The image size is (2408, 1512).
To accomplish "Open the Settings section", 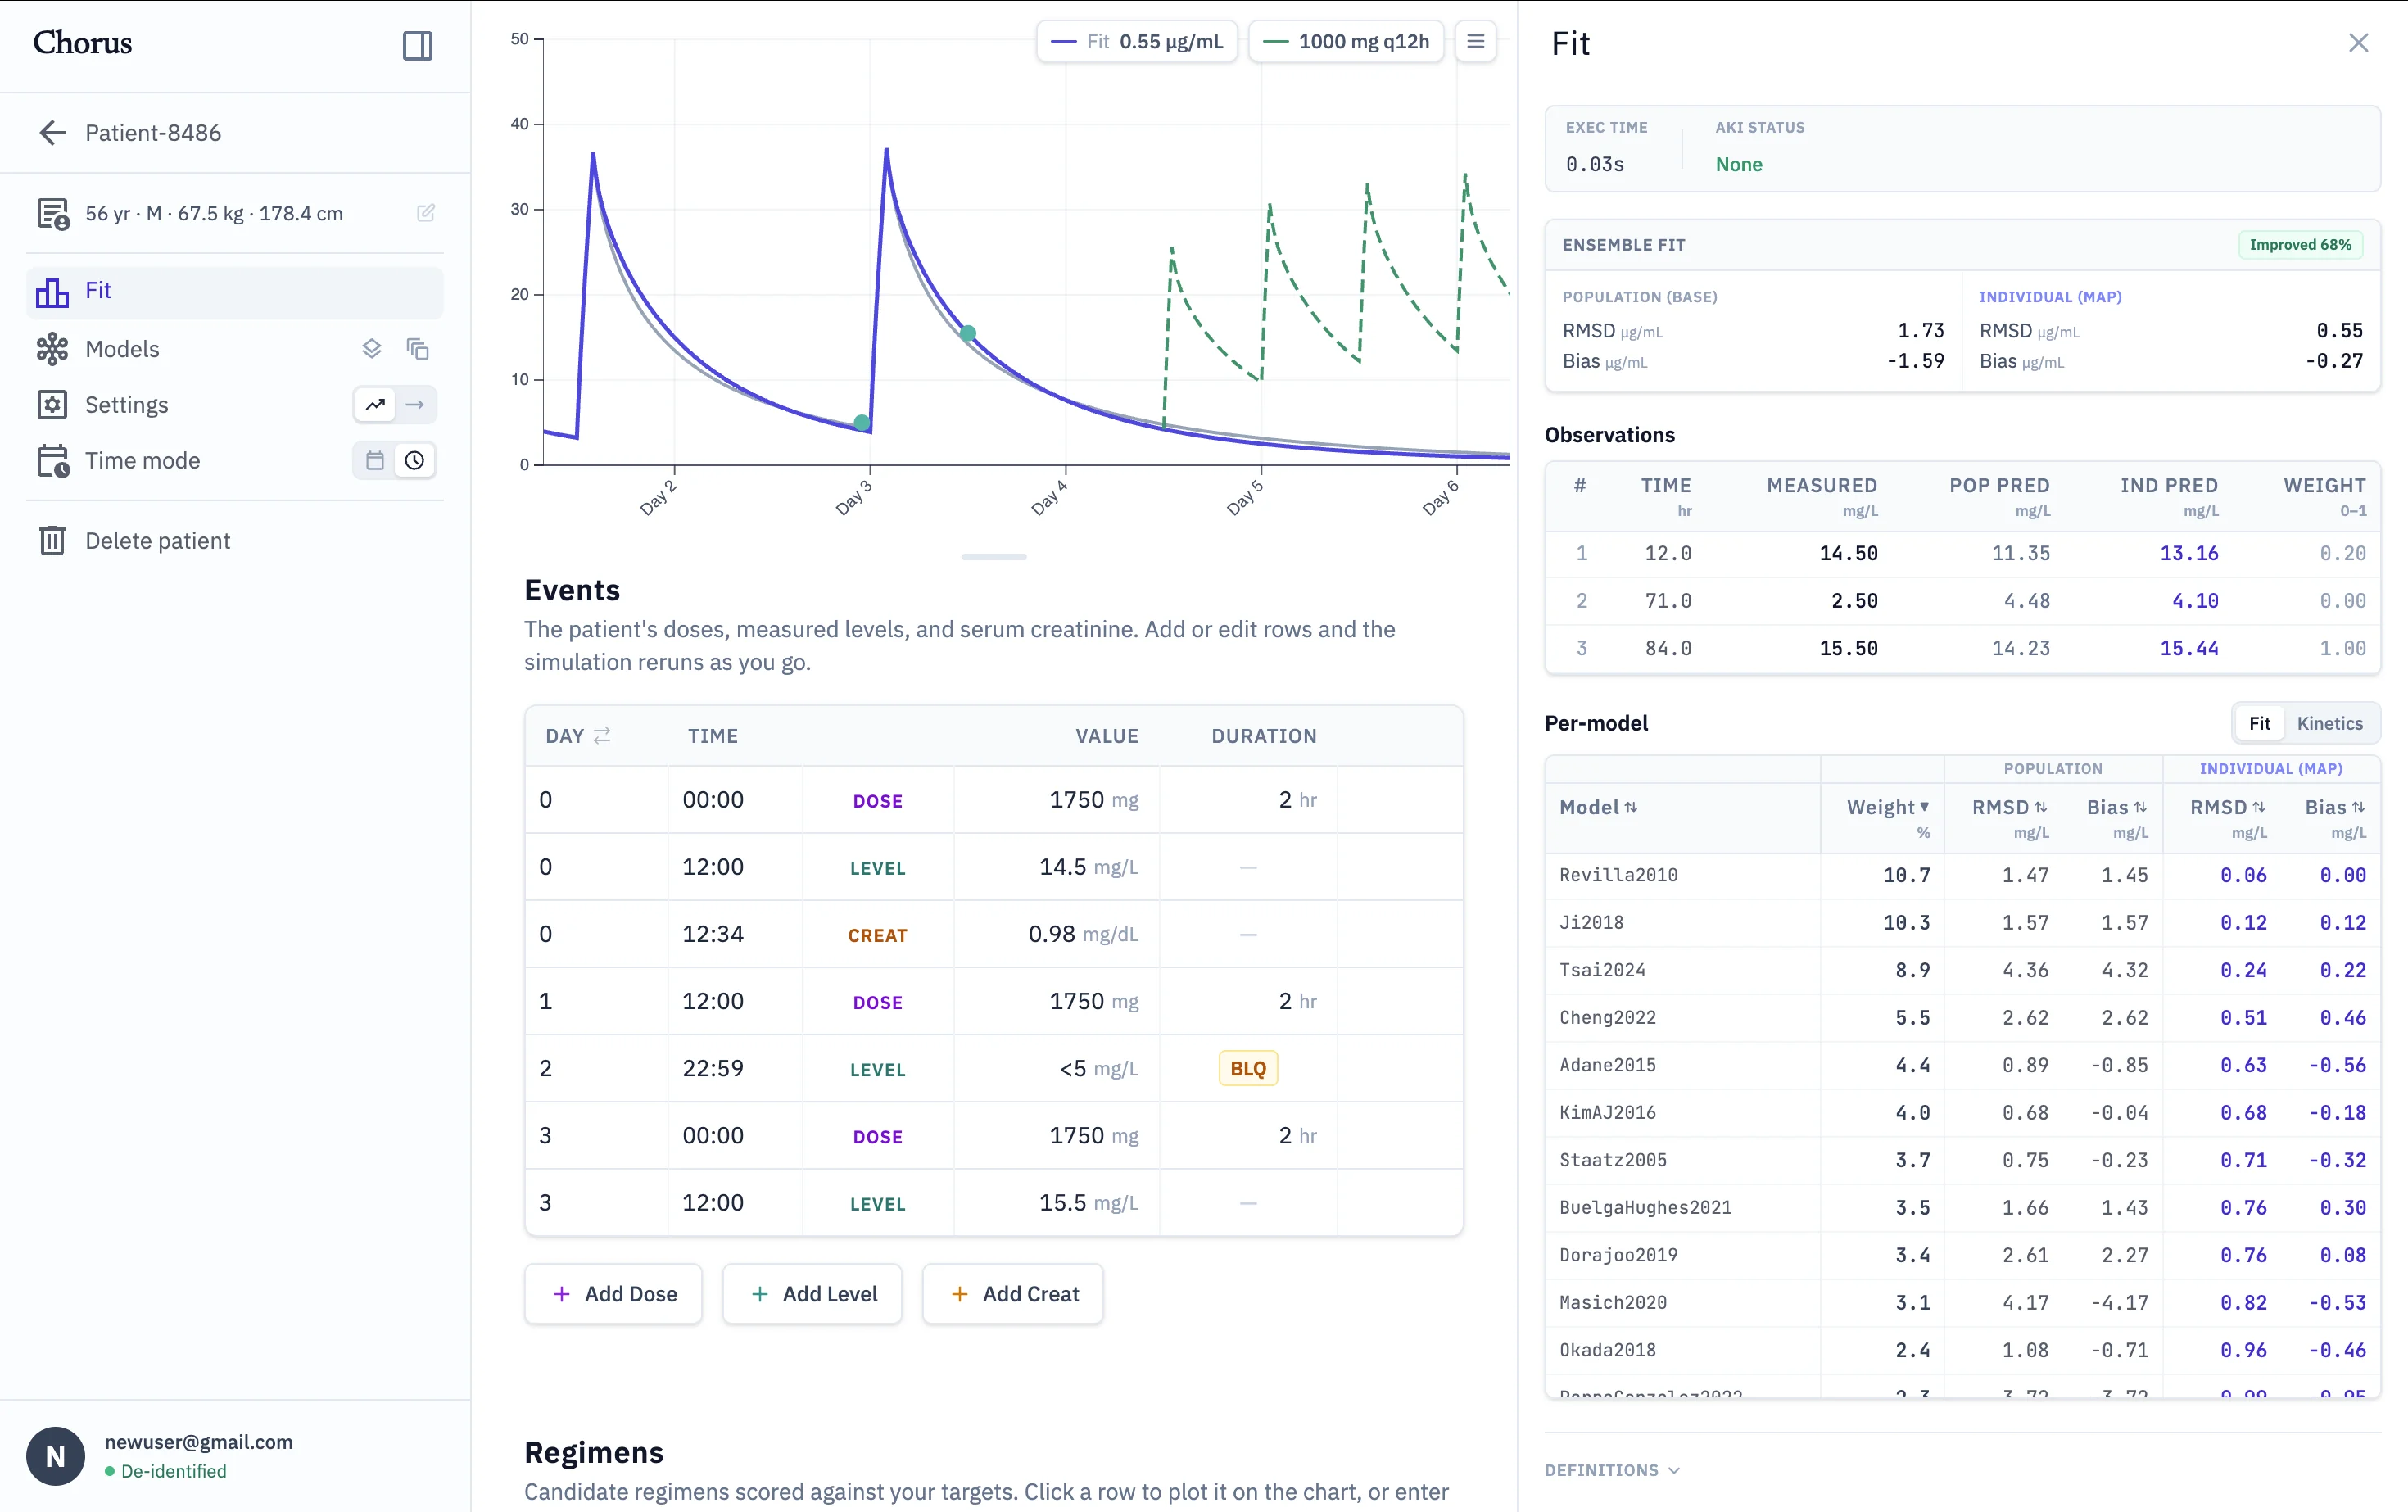I will tap(126, 405).
